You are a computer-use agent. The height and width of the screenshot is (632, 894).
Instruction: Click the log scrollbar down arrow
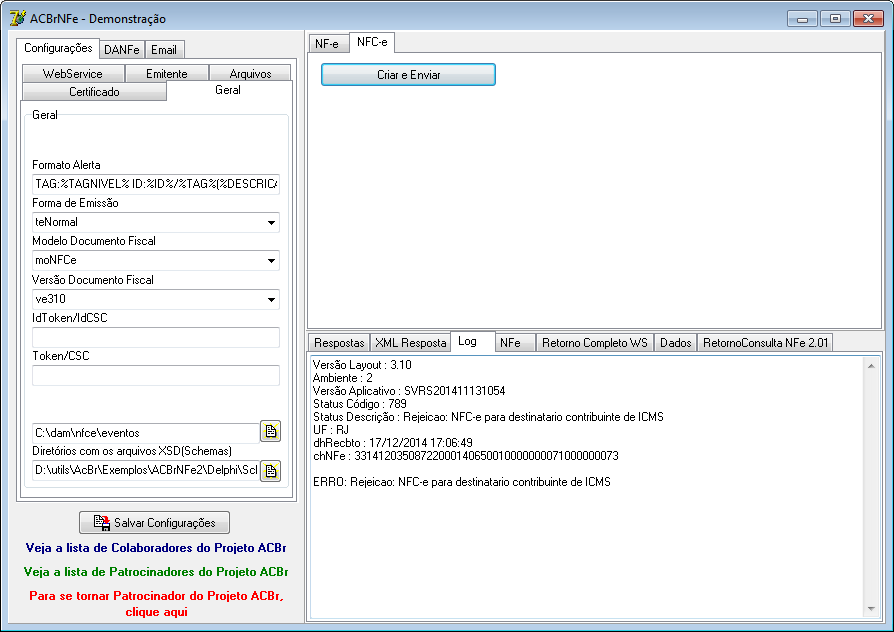871,609
